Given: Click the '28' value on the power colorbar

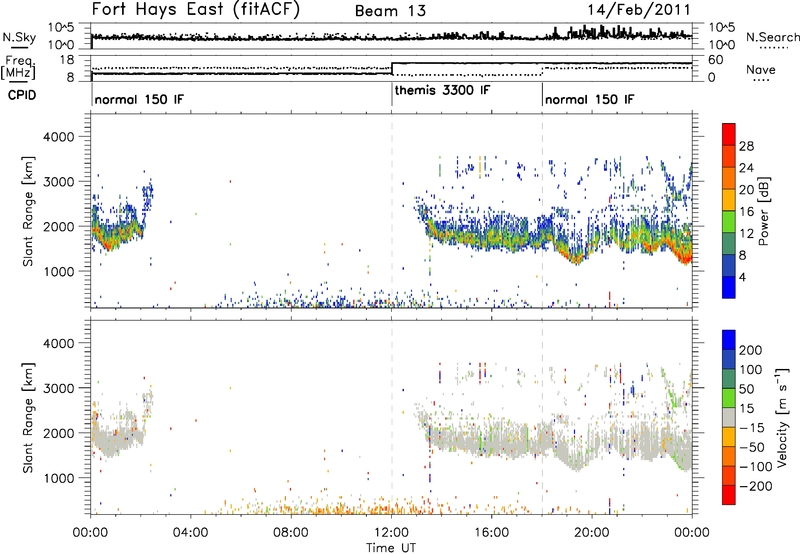Looking at the screenshot, I should point(746,146).
